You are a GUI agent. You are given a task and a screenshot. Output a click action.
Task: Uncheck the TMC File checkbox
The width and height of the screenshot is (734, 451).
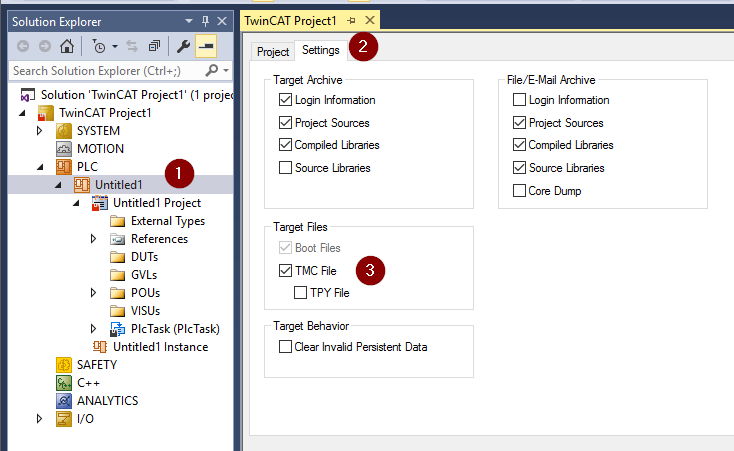[x=285, y=271]
